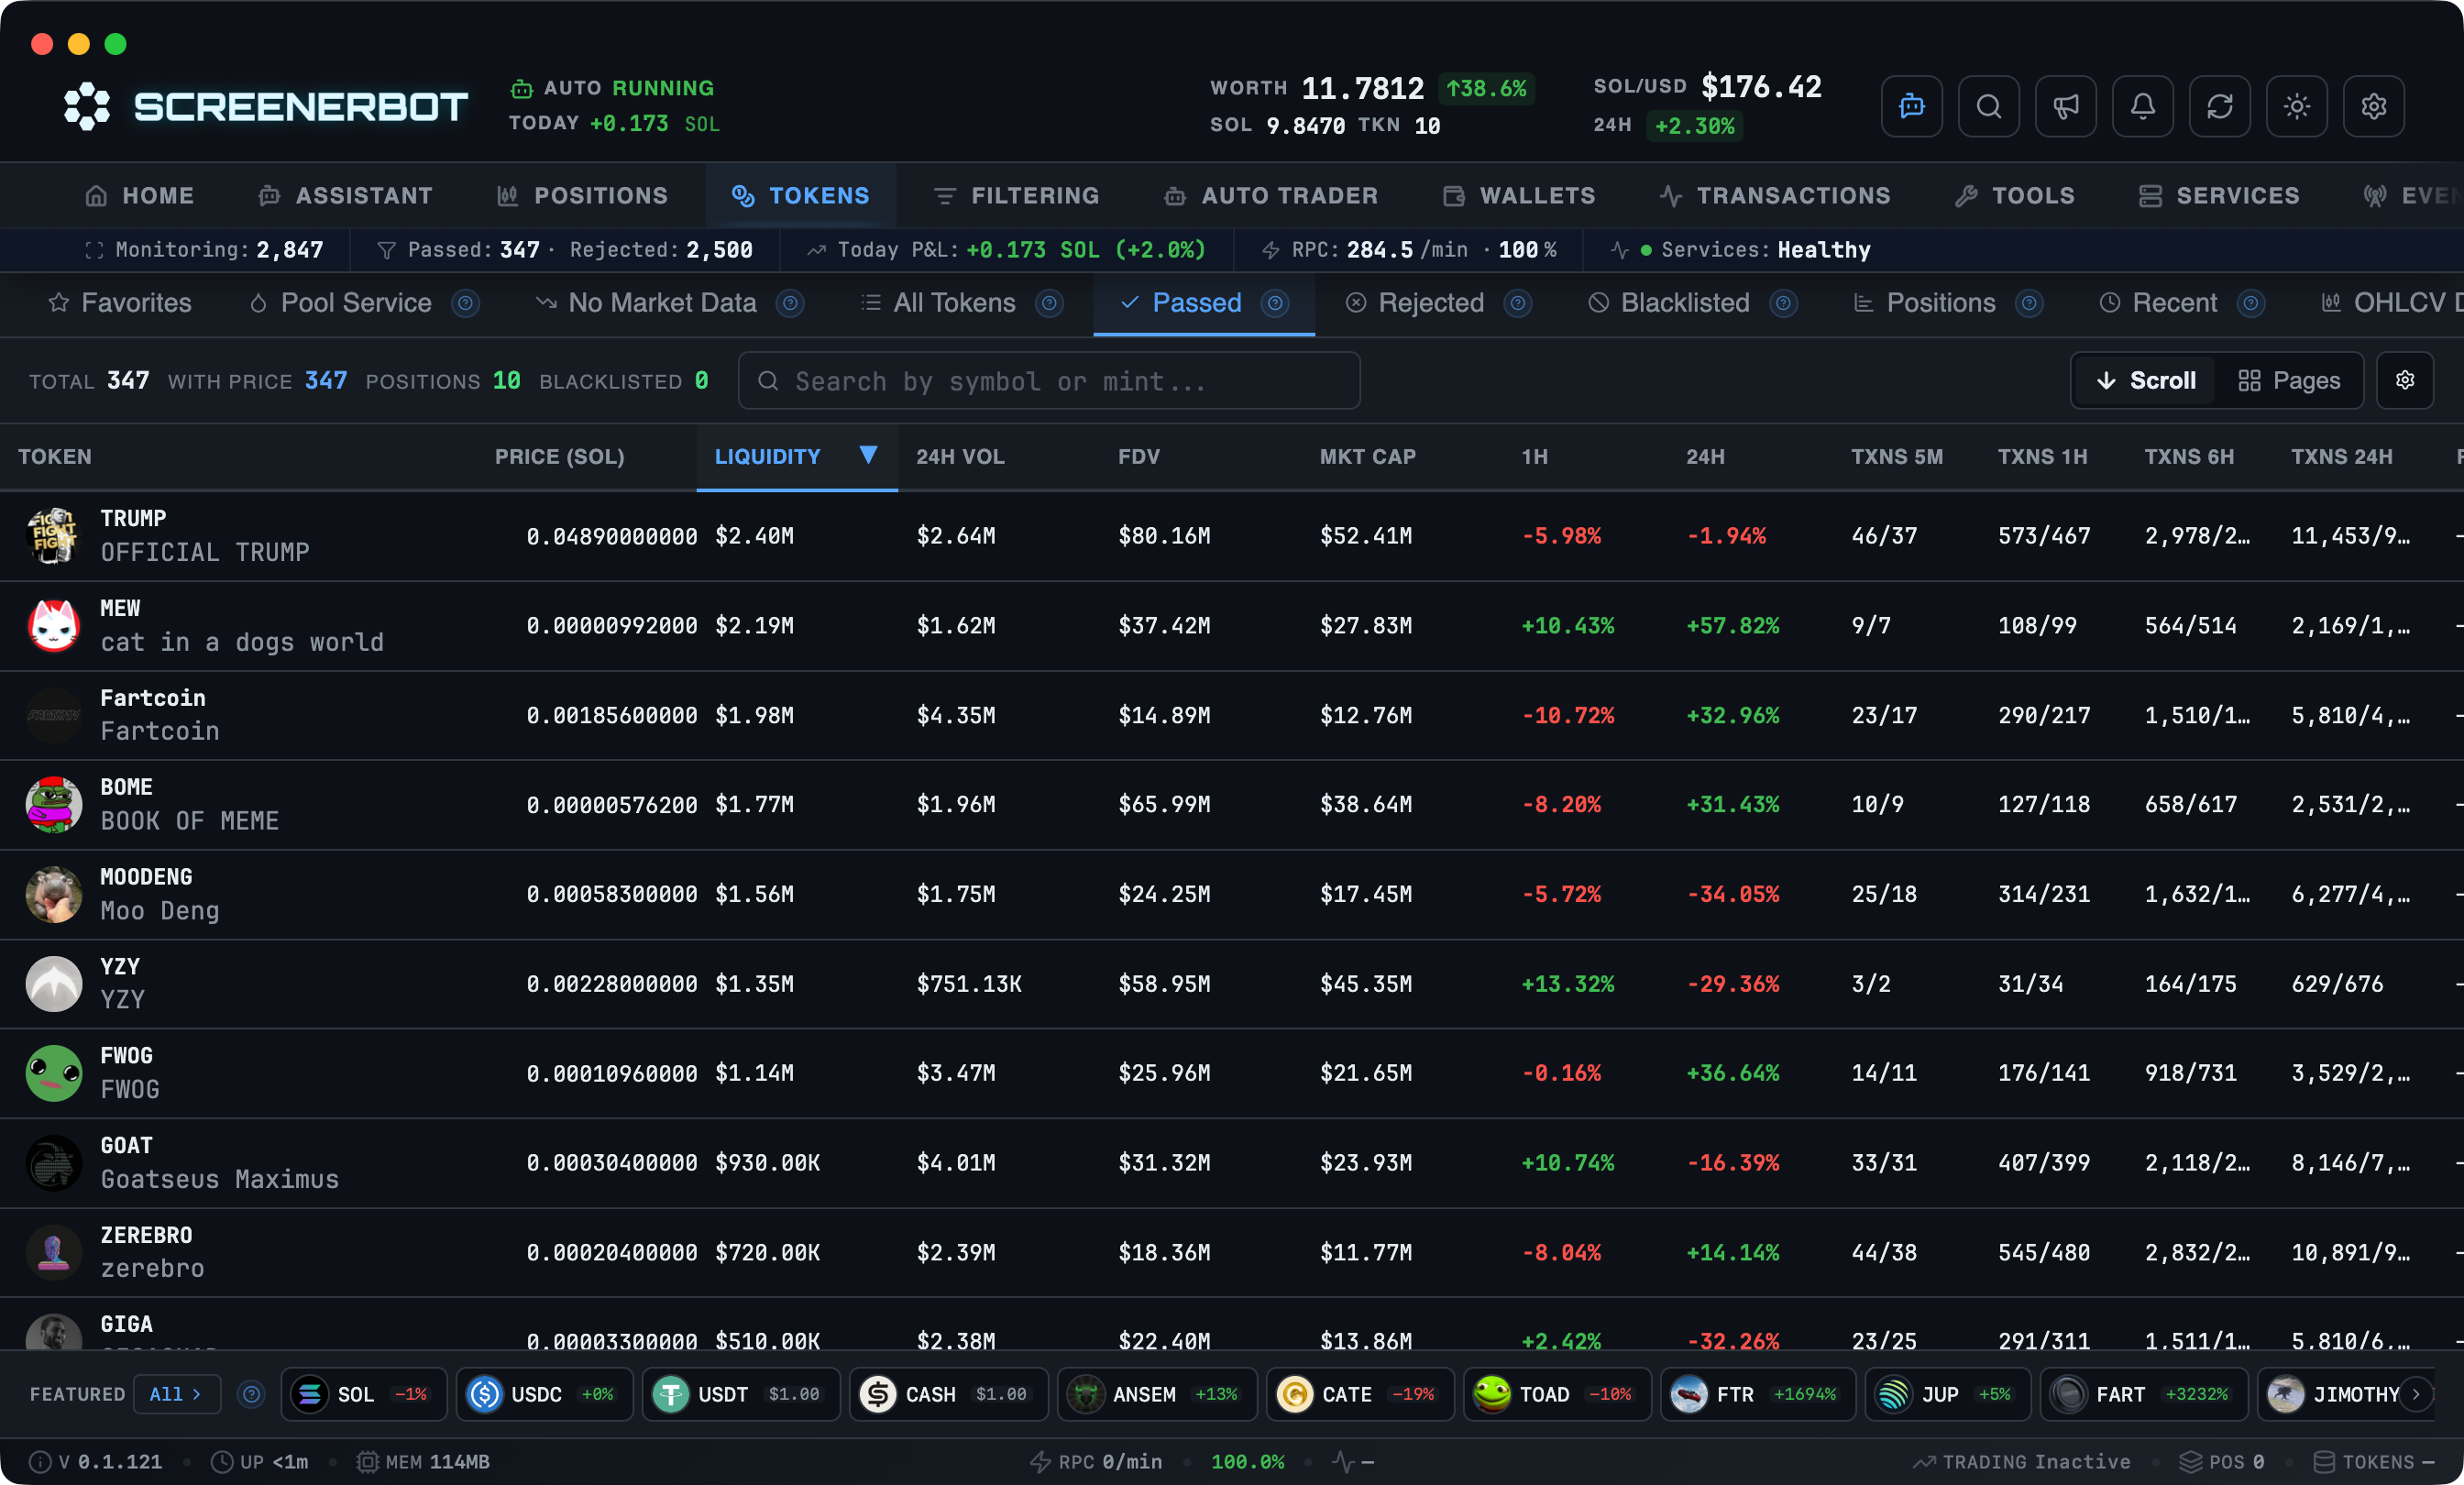Switch token list to Scroll mode
Screen dimensions: 2464x1485
pos(2146,380)
